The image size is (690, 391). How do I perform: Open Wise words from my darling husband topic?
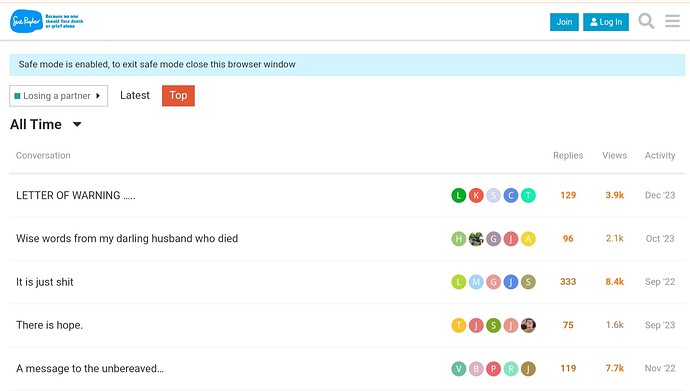pyautogui.click(x=127, y=238)
